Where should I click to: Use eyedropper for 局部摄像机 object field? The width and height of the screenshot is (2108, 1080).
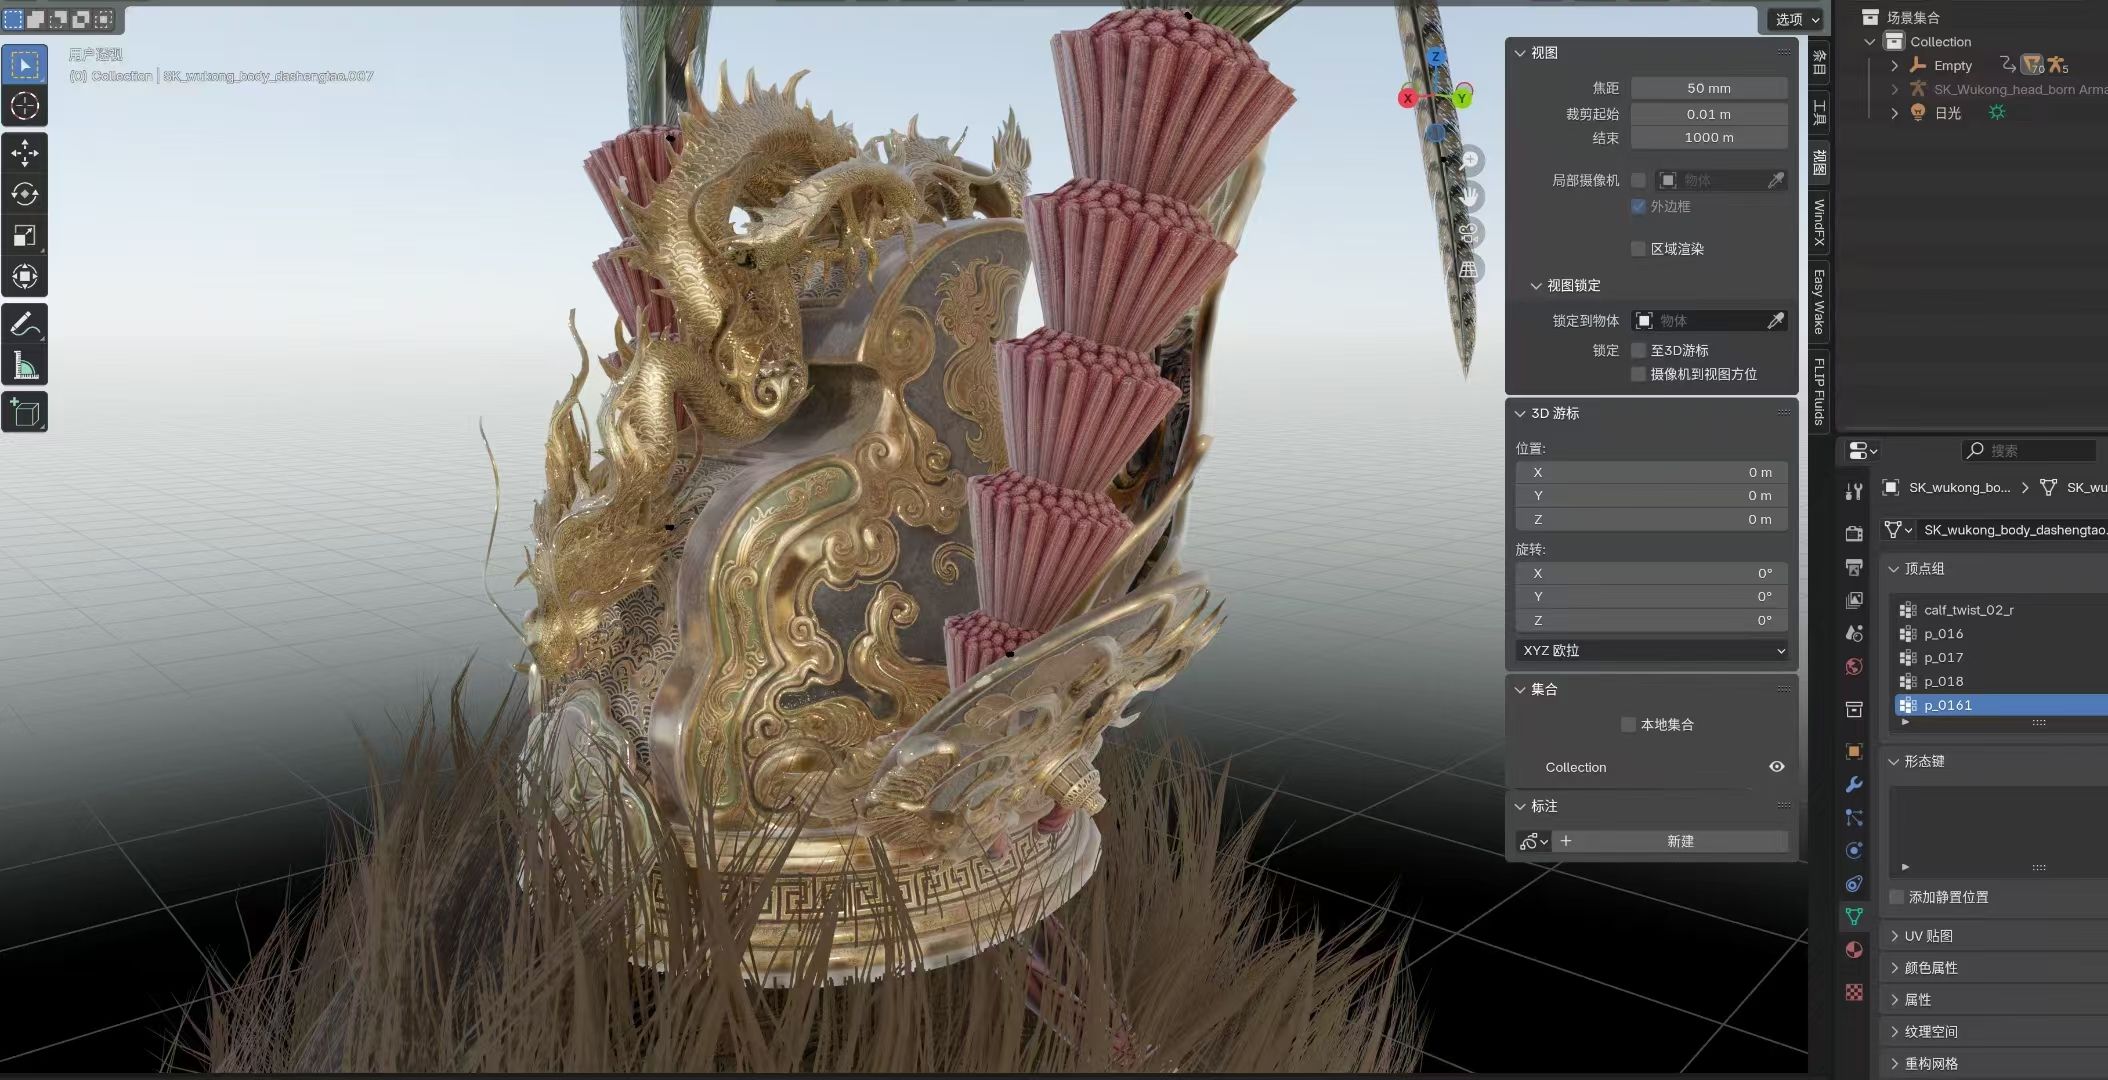point(1775,180)
